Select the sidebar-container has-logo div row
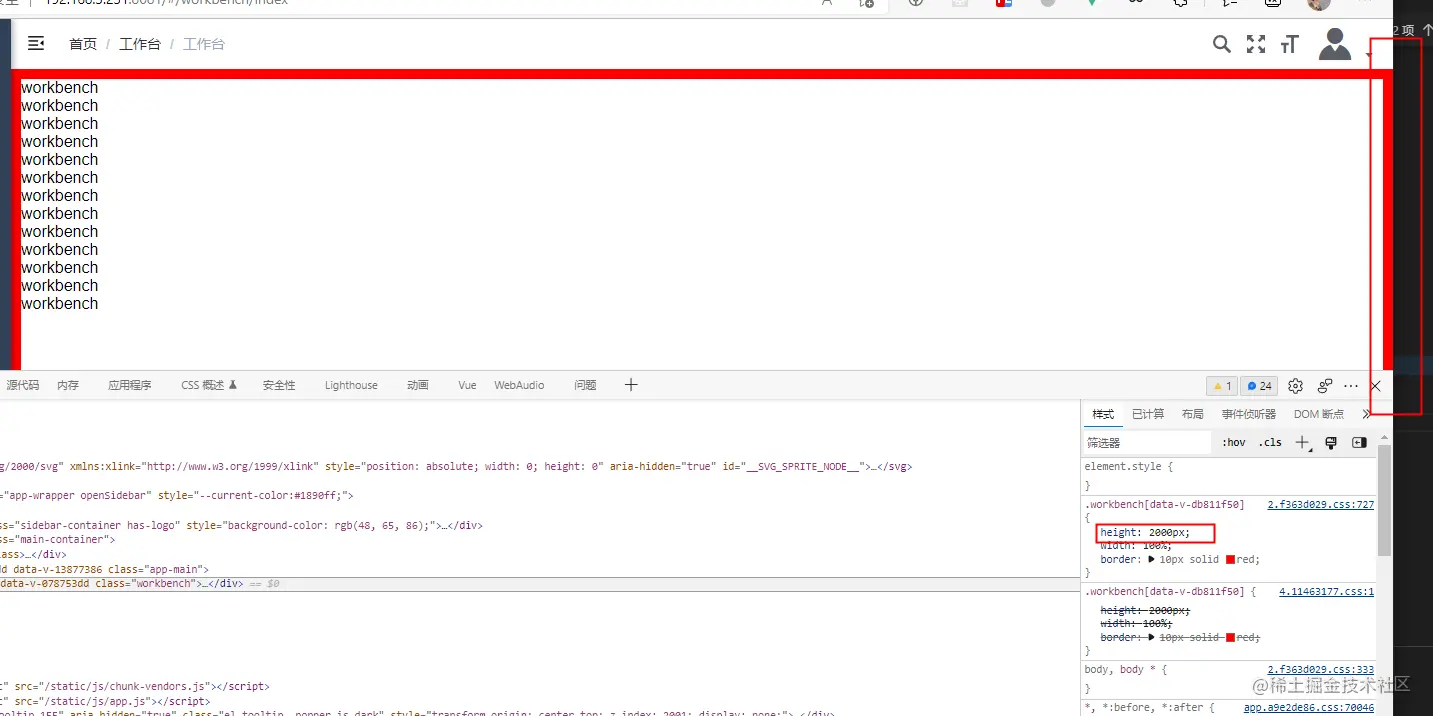 tap(540, 525)
